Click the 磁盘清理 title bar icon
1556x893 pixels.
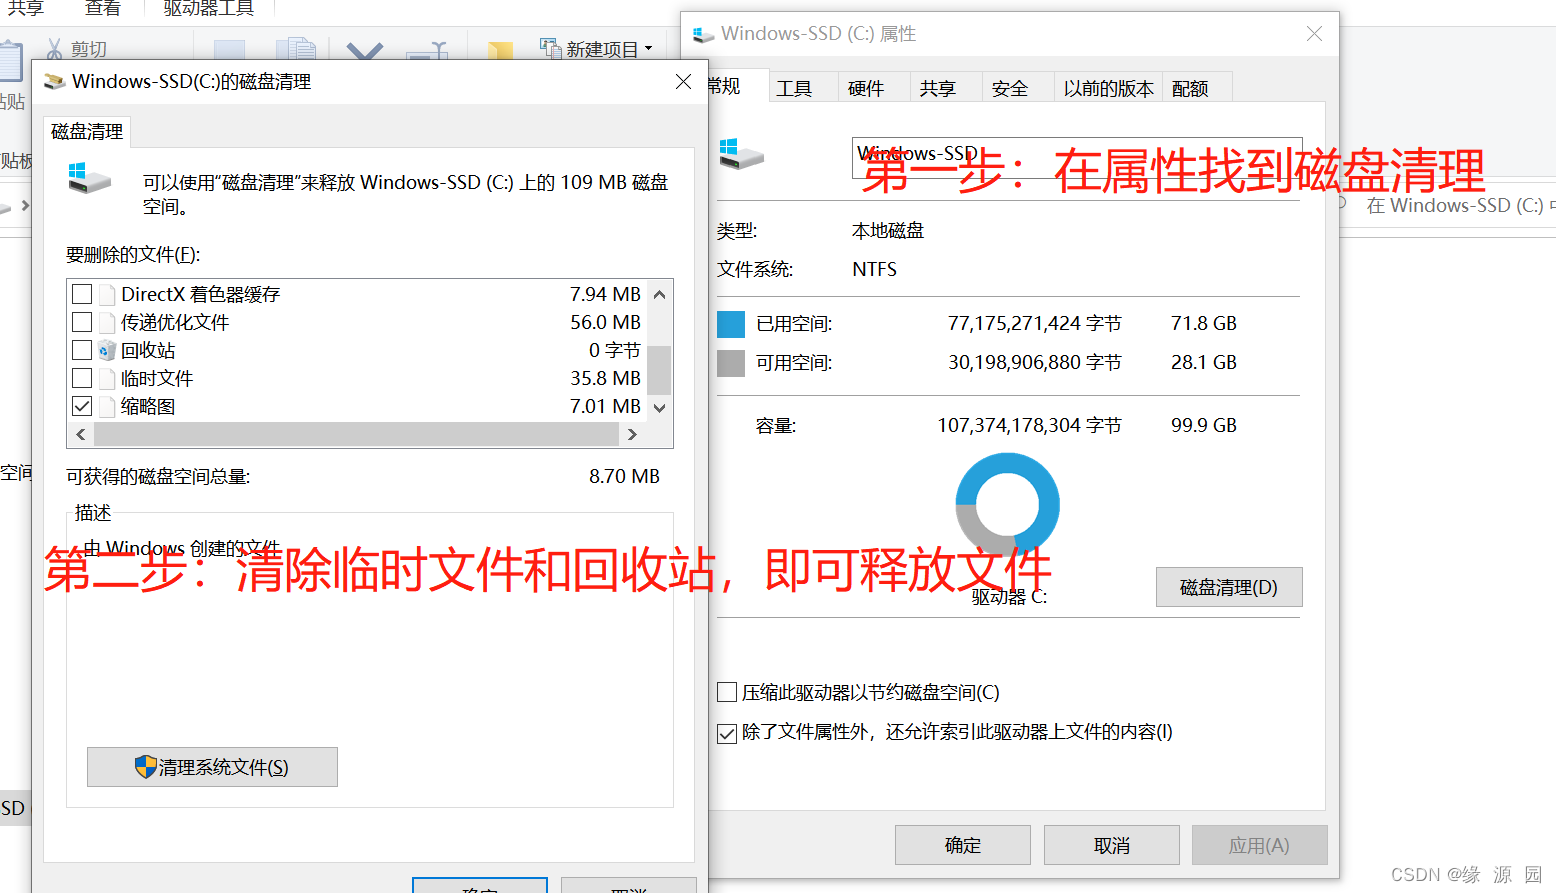55,82
